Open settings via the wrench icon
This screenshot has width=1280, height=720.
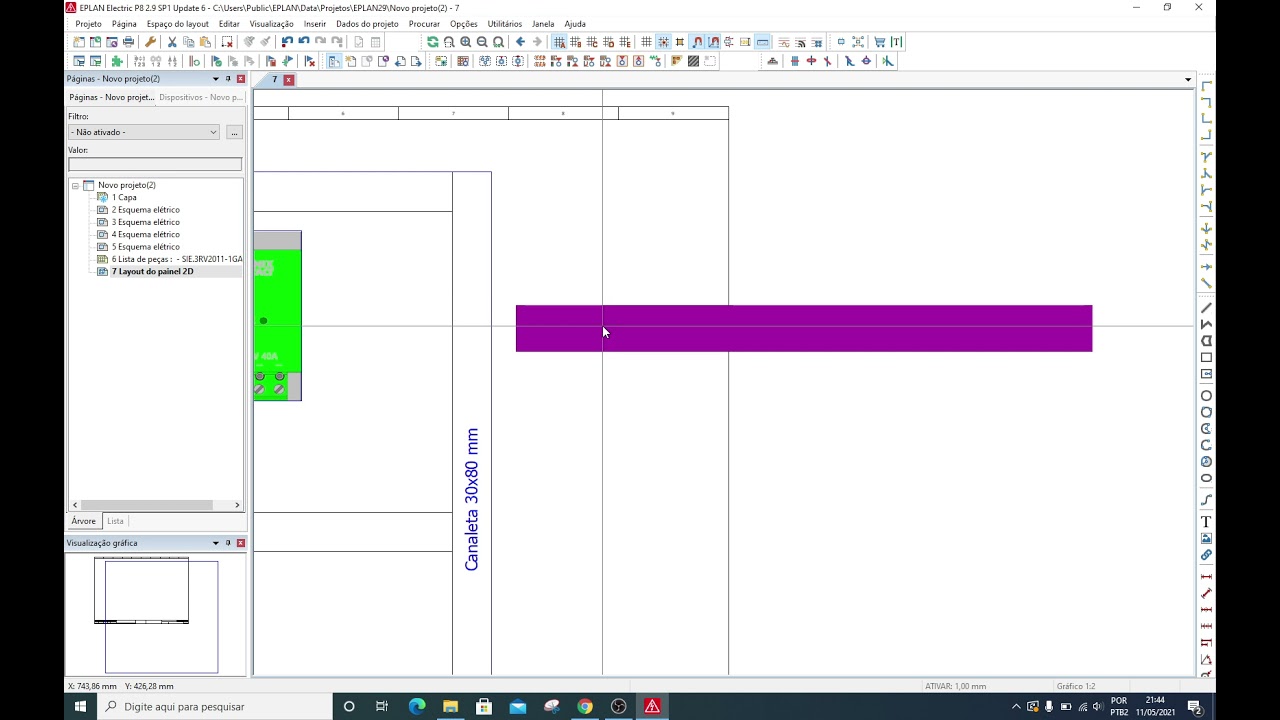click(x=150, y=42)
